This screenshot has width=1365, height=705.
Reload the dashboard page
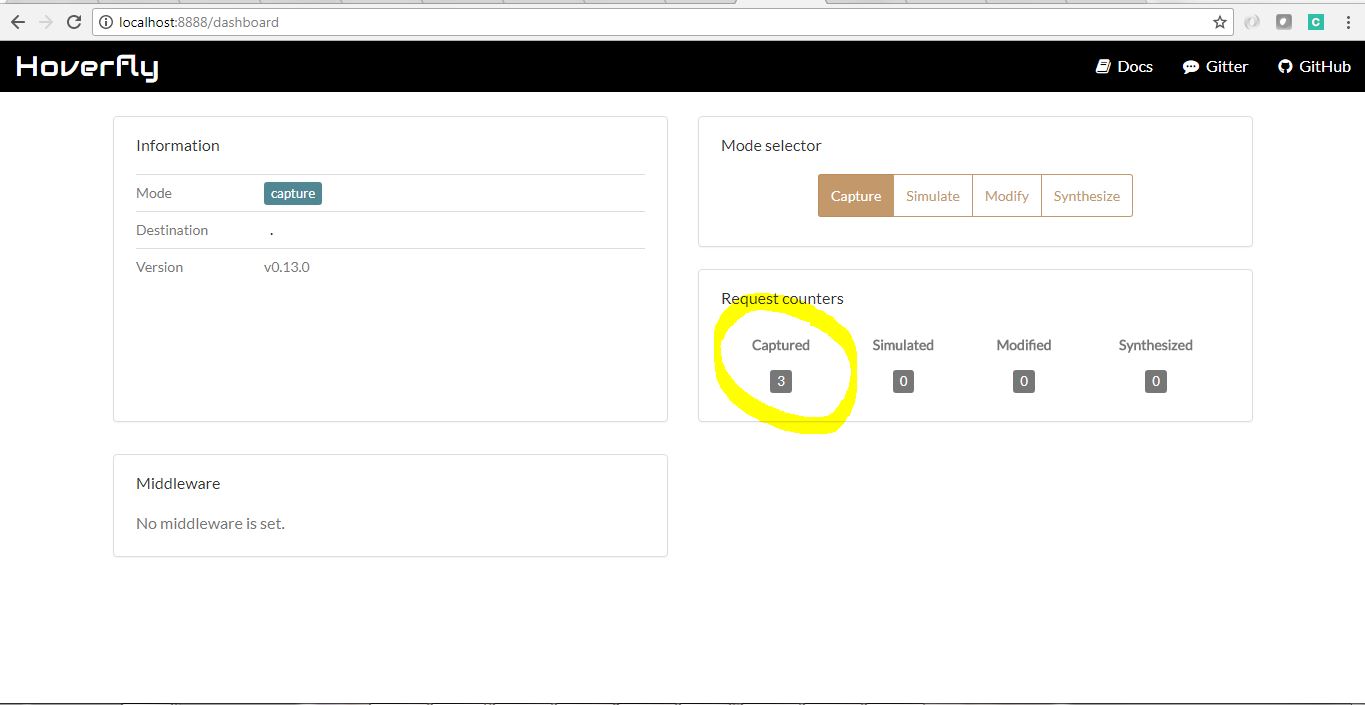click(x=74, y=22)
